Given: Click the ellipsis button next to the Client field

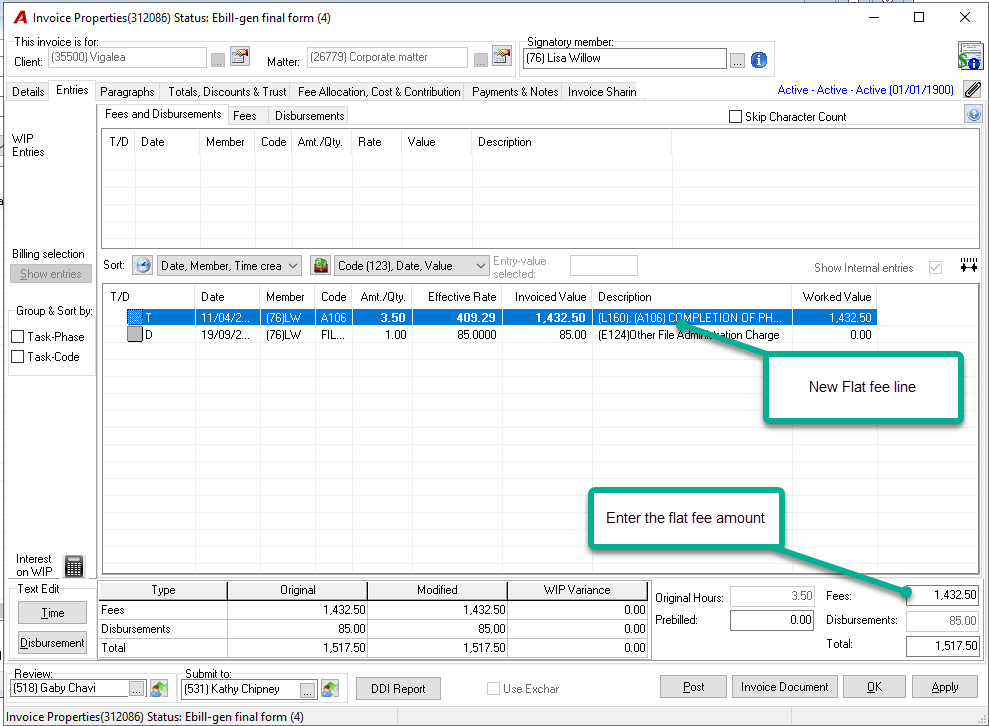Looking at the screenshot, I should [218, 61].
